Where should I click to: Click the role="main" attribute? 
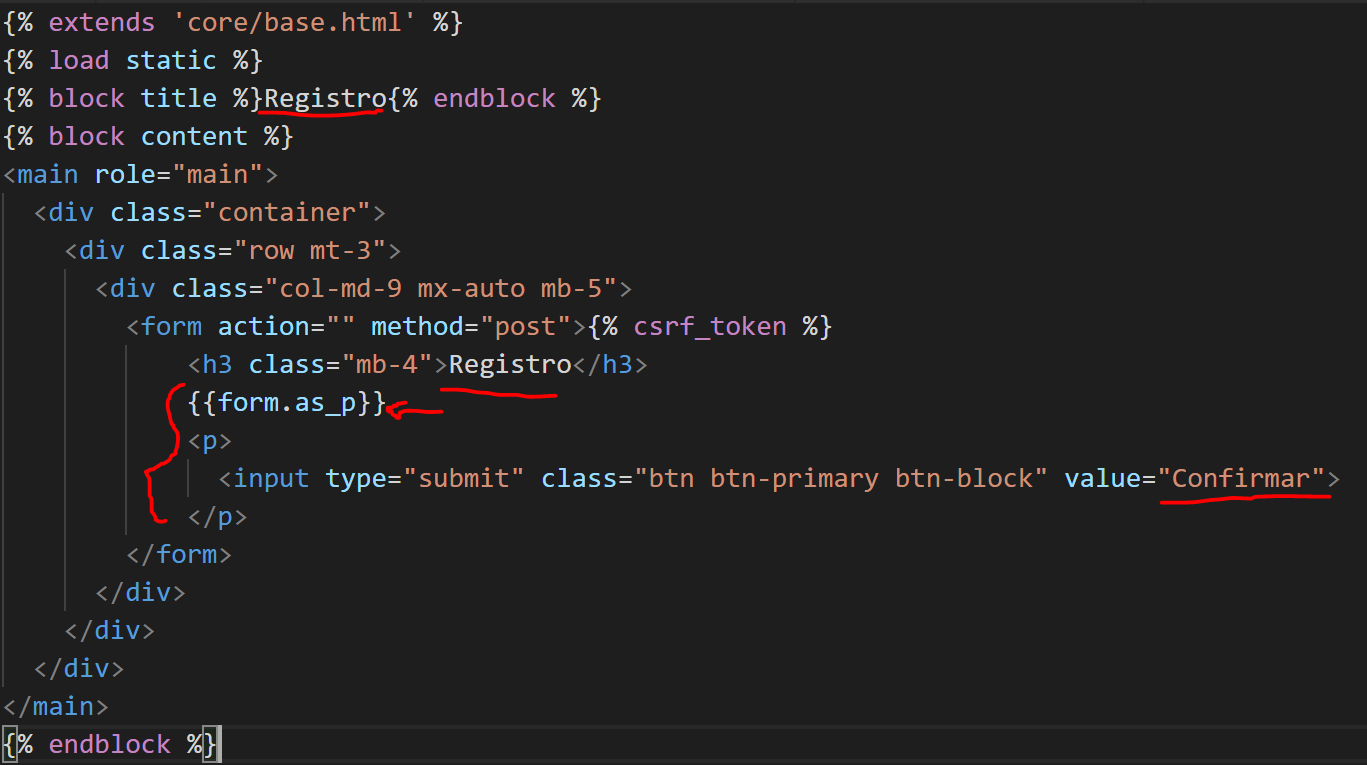click(179, 174)
